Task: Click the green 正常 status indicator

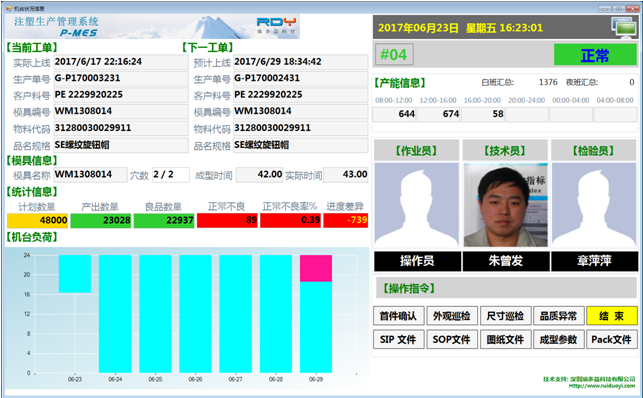Action: point(595,55)
